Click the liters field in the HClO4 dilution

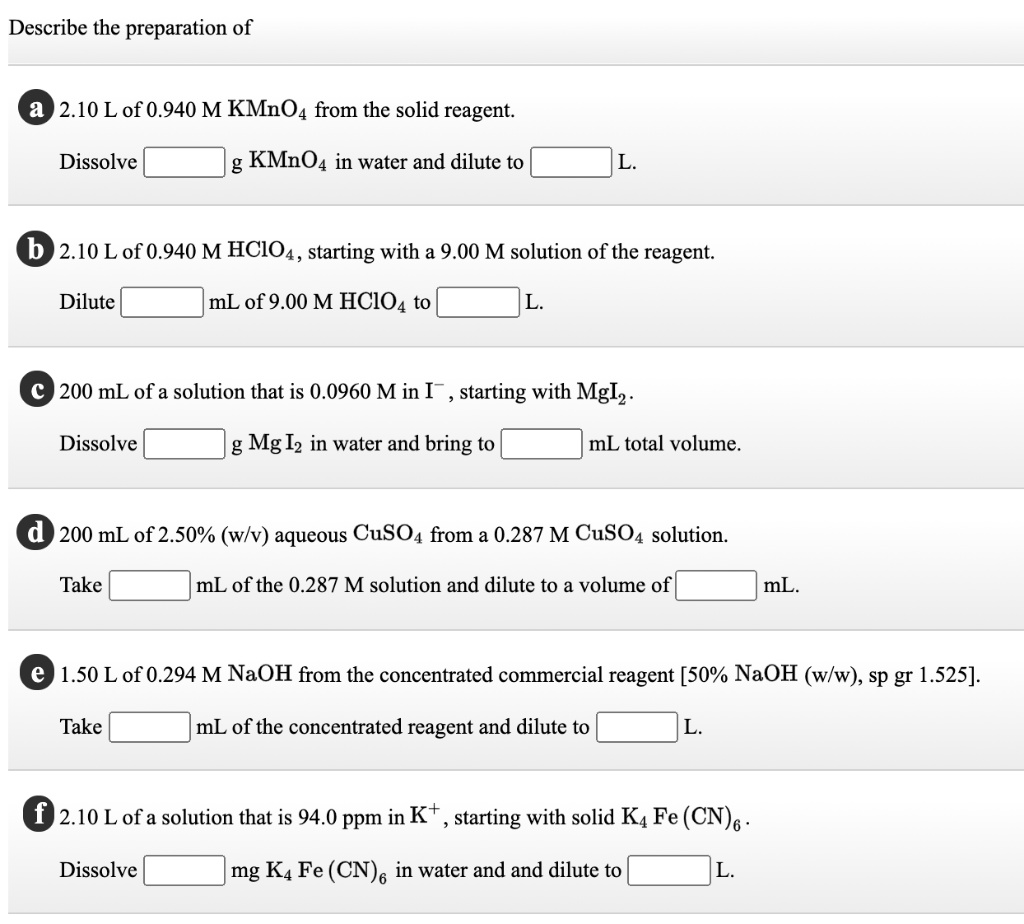pos(475,302)
